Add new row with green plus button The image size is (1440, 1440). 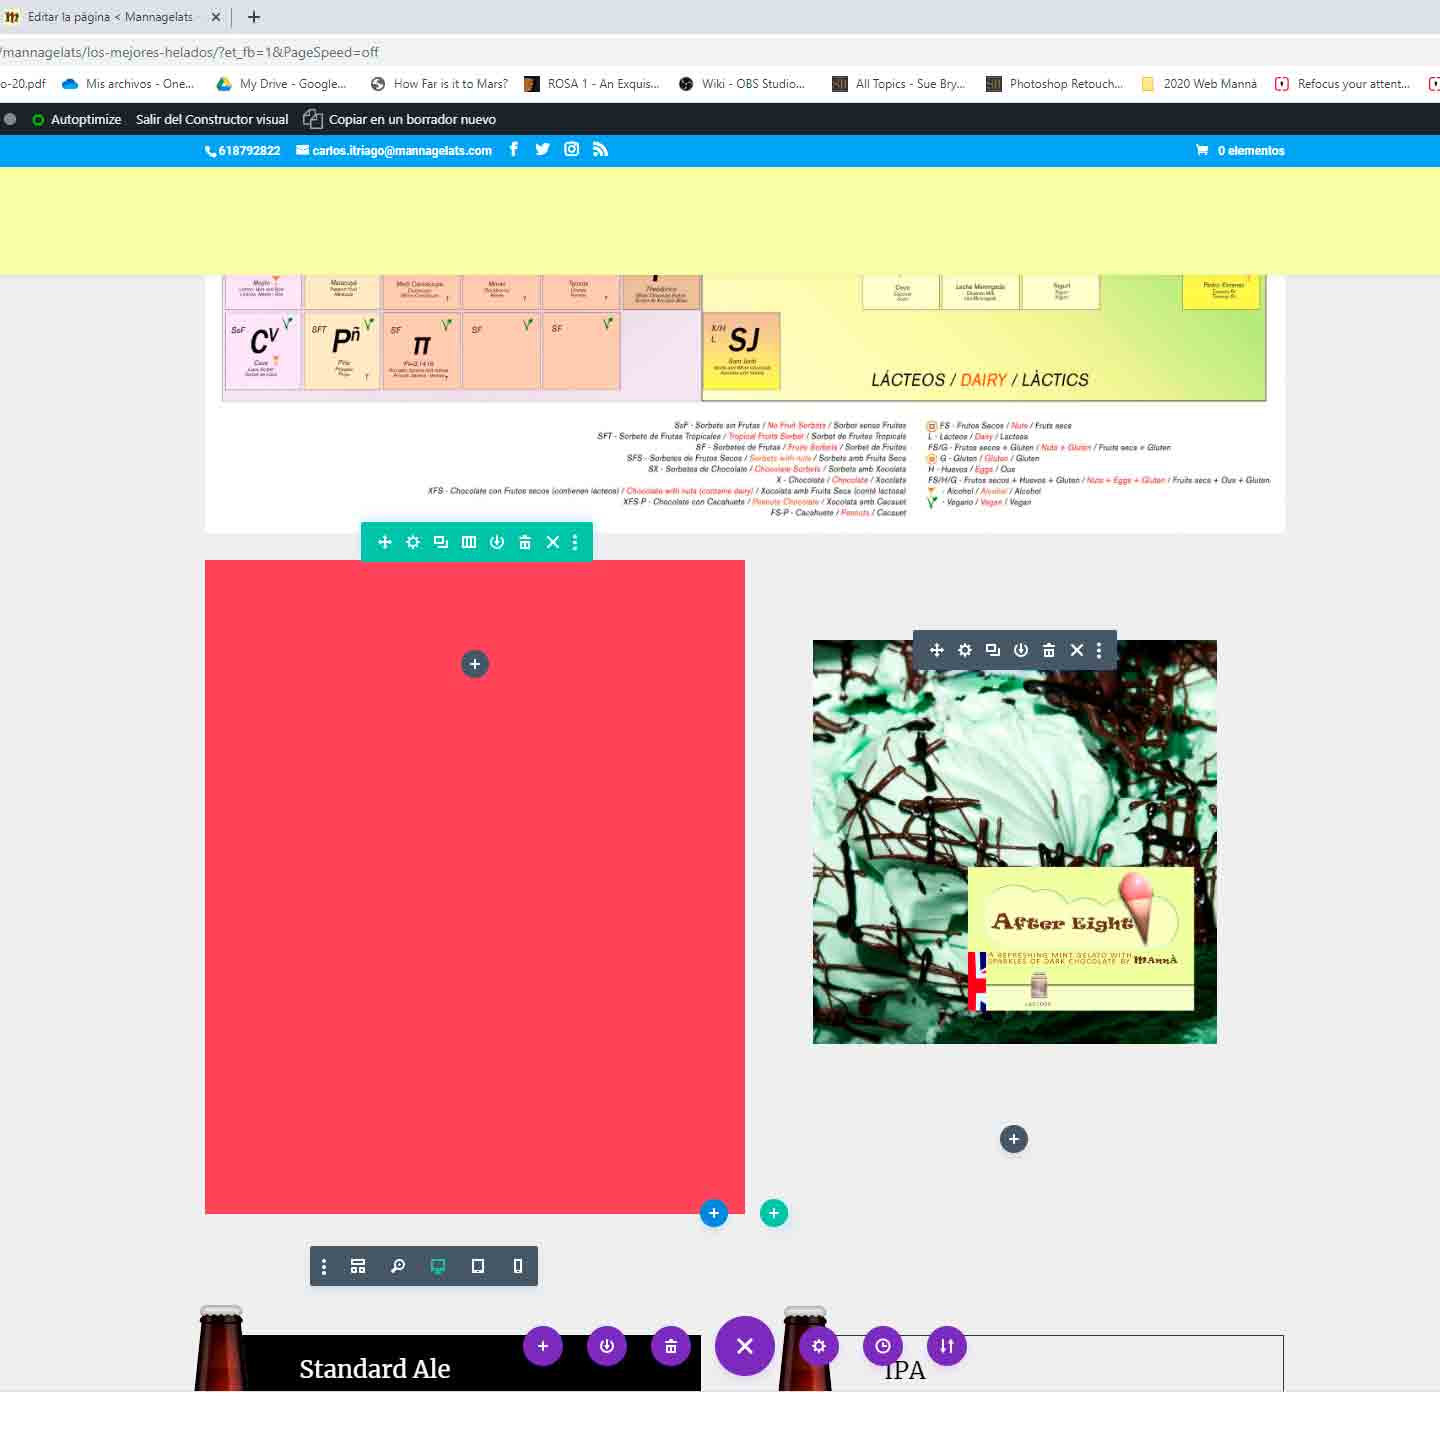774,1213
